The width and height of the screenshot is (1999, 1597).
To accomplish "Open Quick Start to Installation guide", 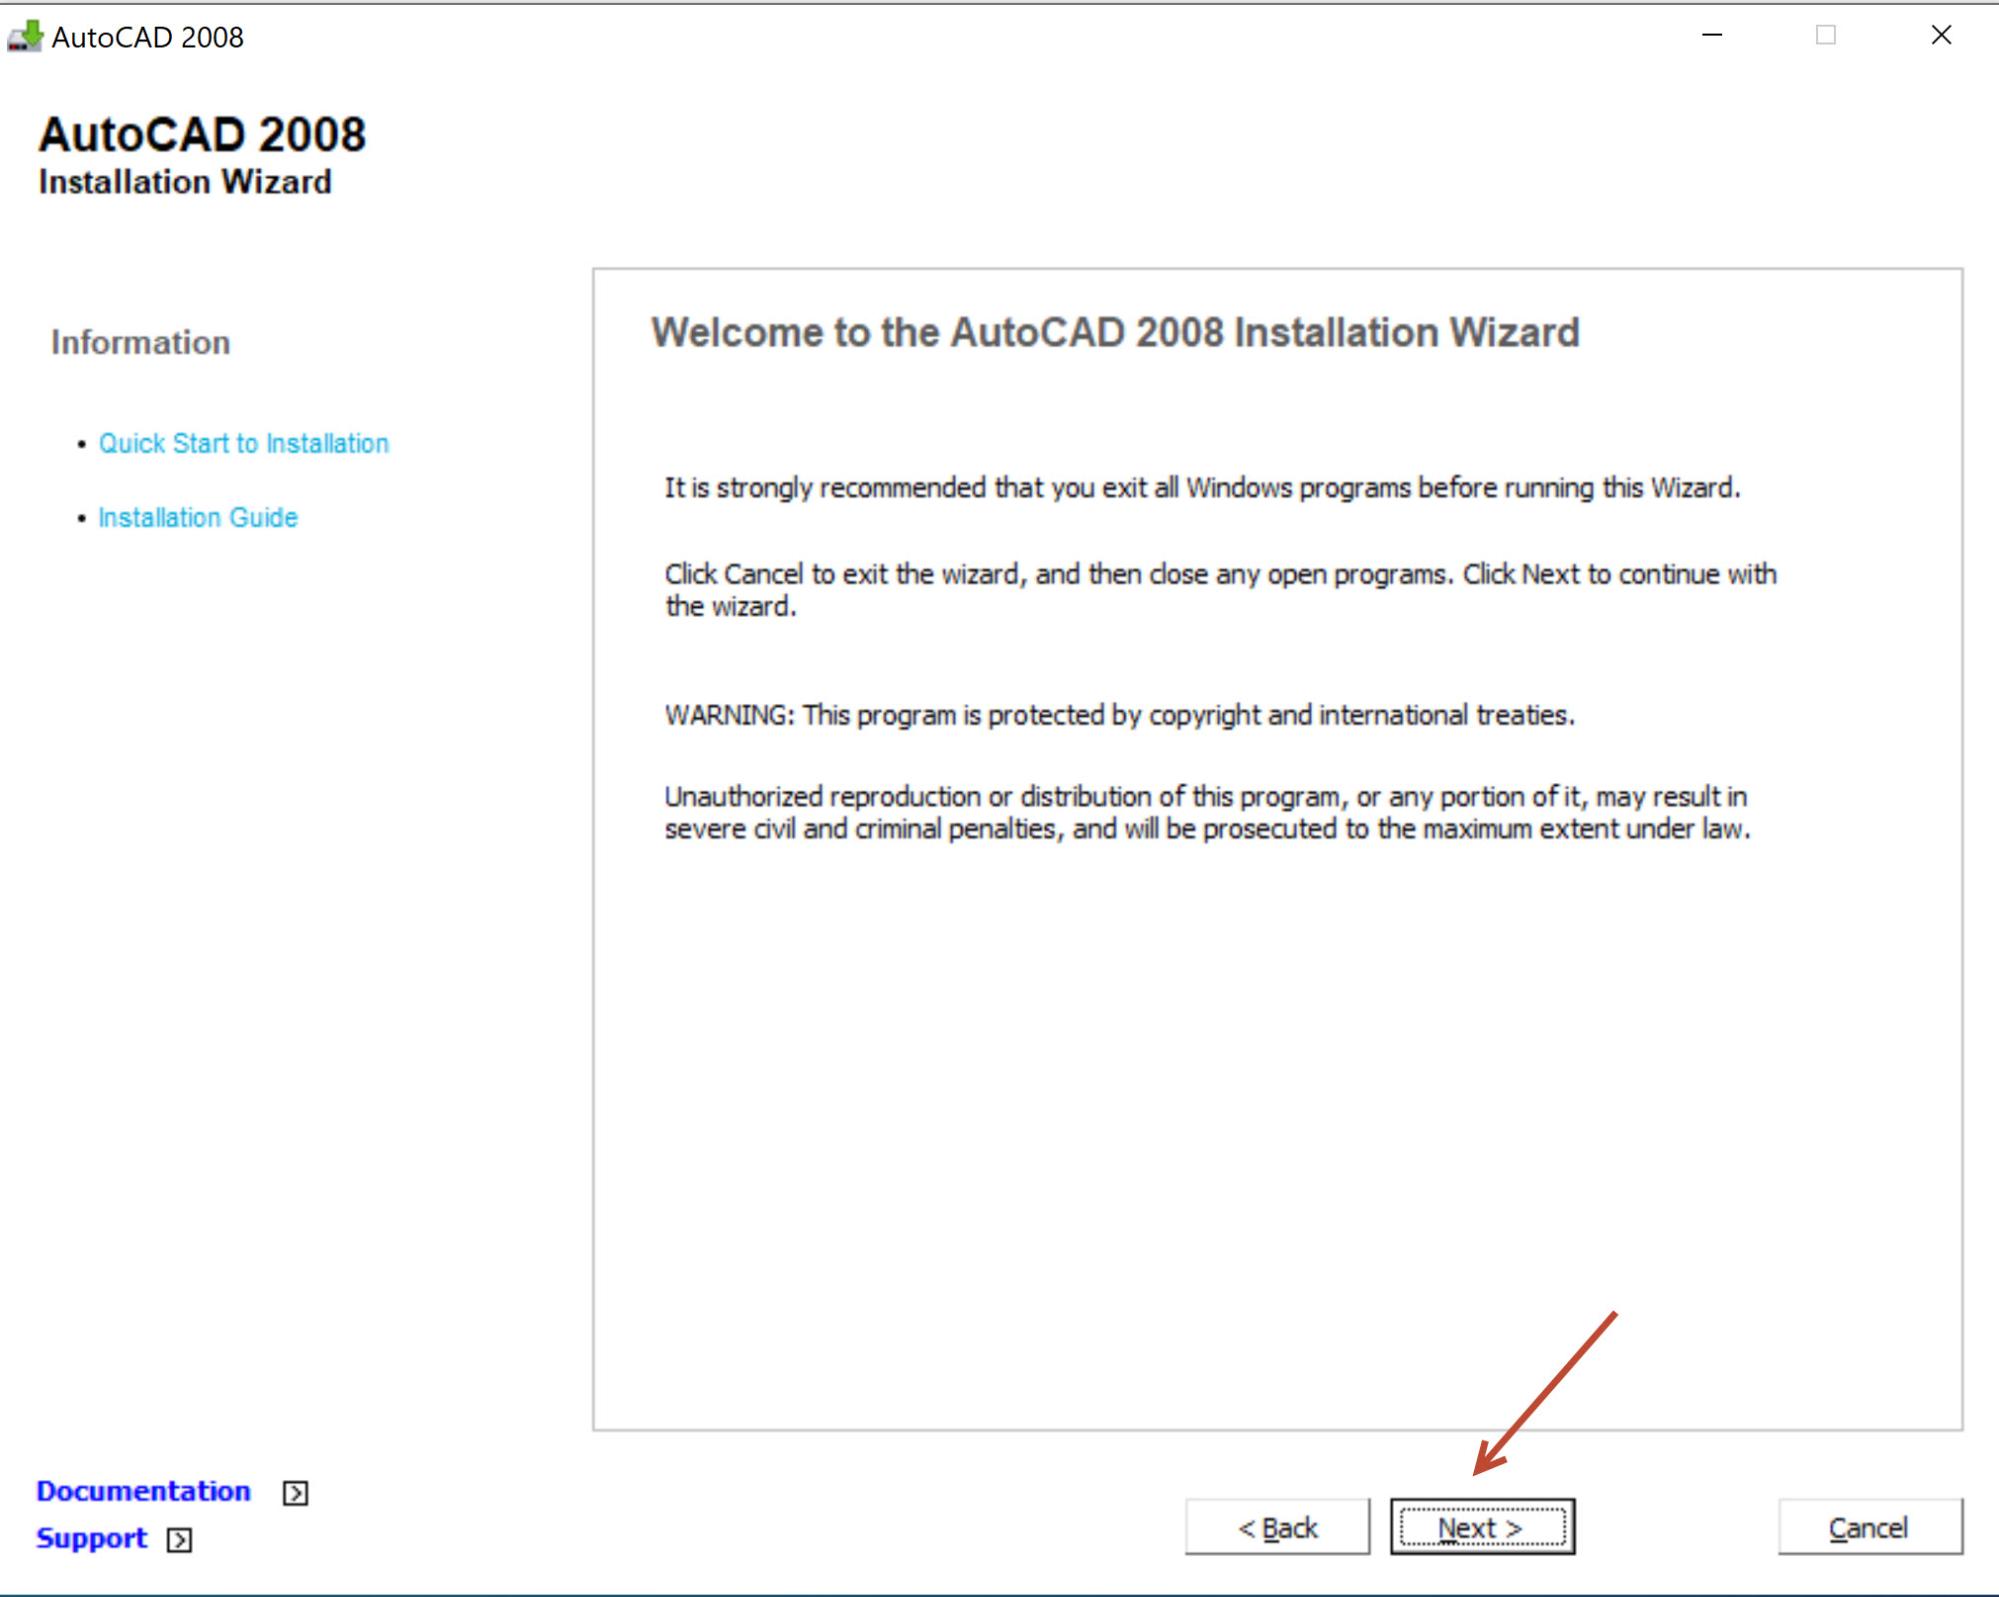I will [246, 442].
